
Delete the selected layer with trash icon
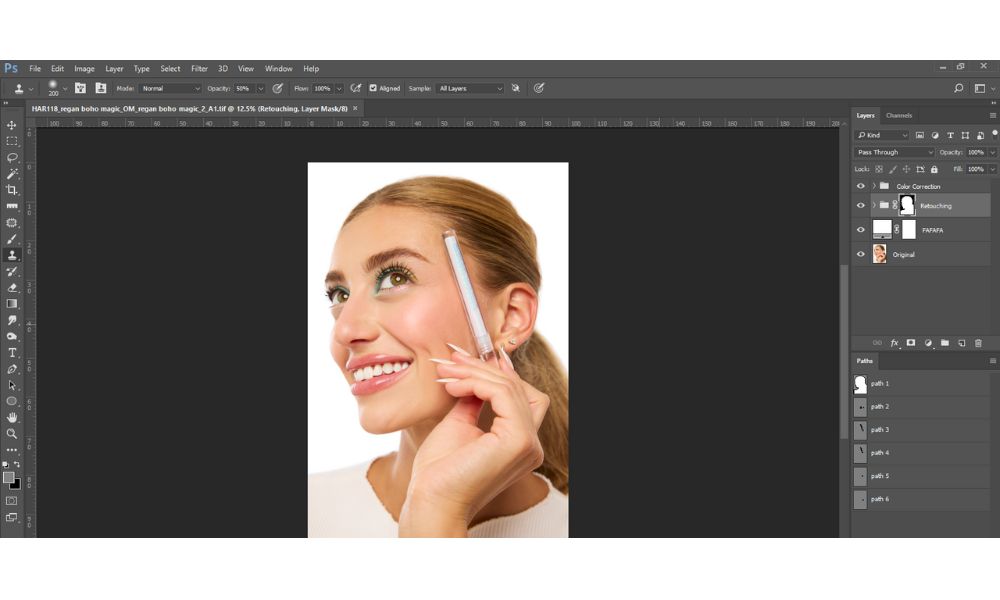point(978,343)
